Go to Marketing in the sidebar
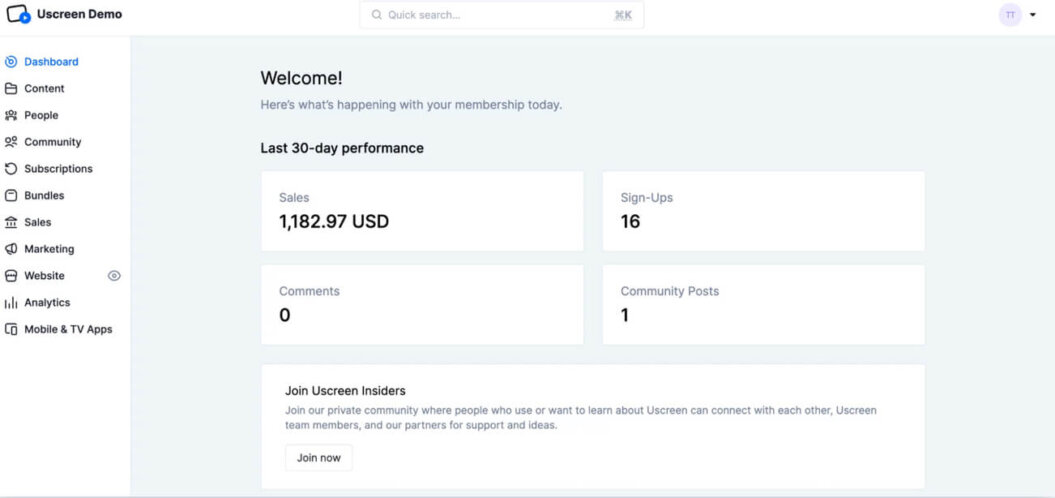This screenshot has height=498, width=1055. (x=49, y=249)
